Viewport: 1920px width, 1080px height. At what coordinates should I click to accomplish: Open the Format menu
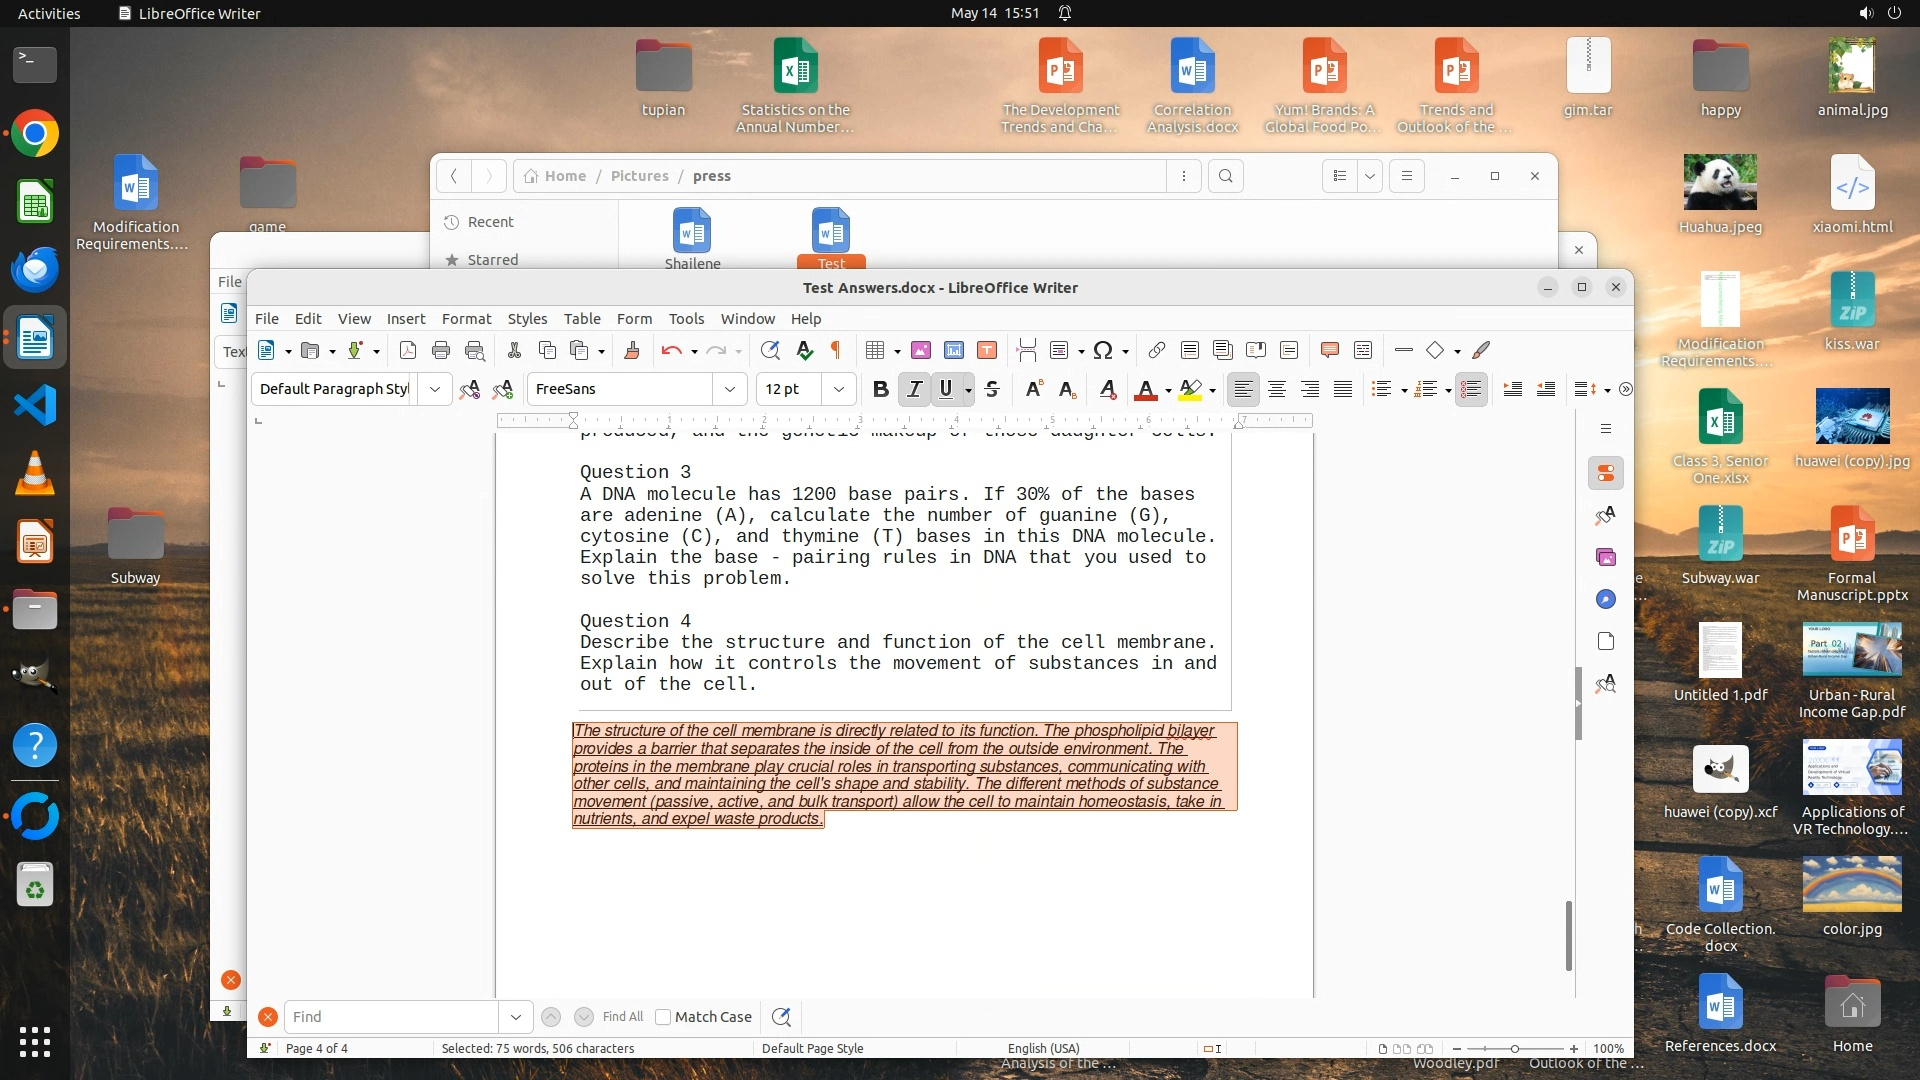tap(466, 319)
